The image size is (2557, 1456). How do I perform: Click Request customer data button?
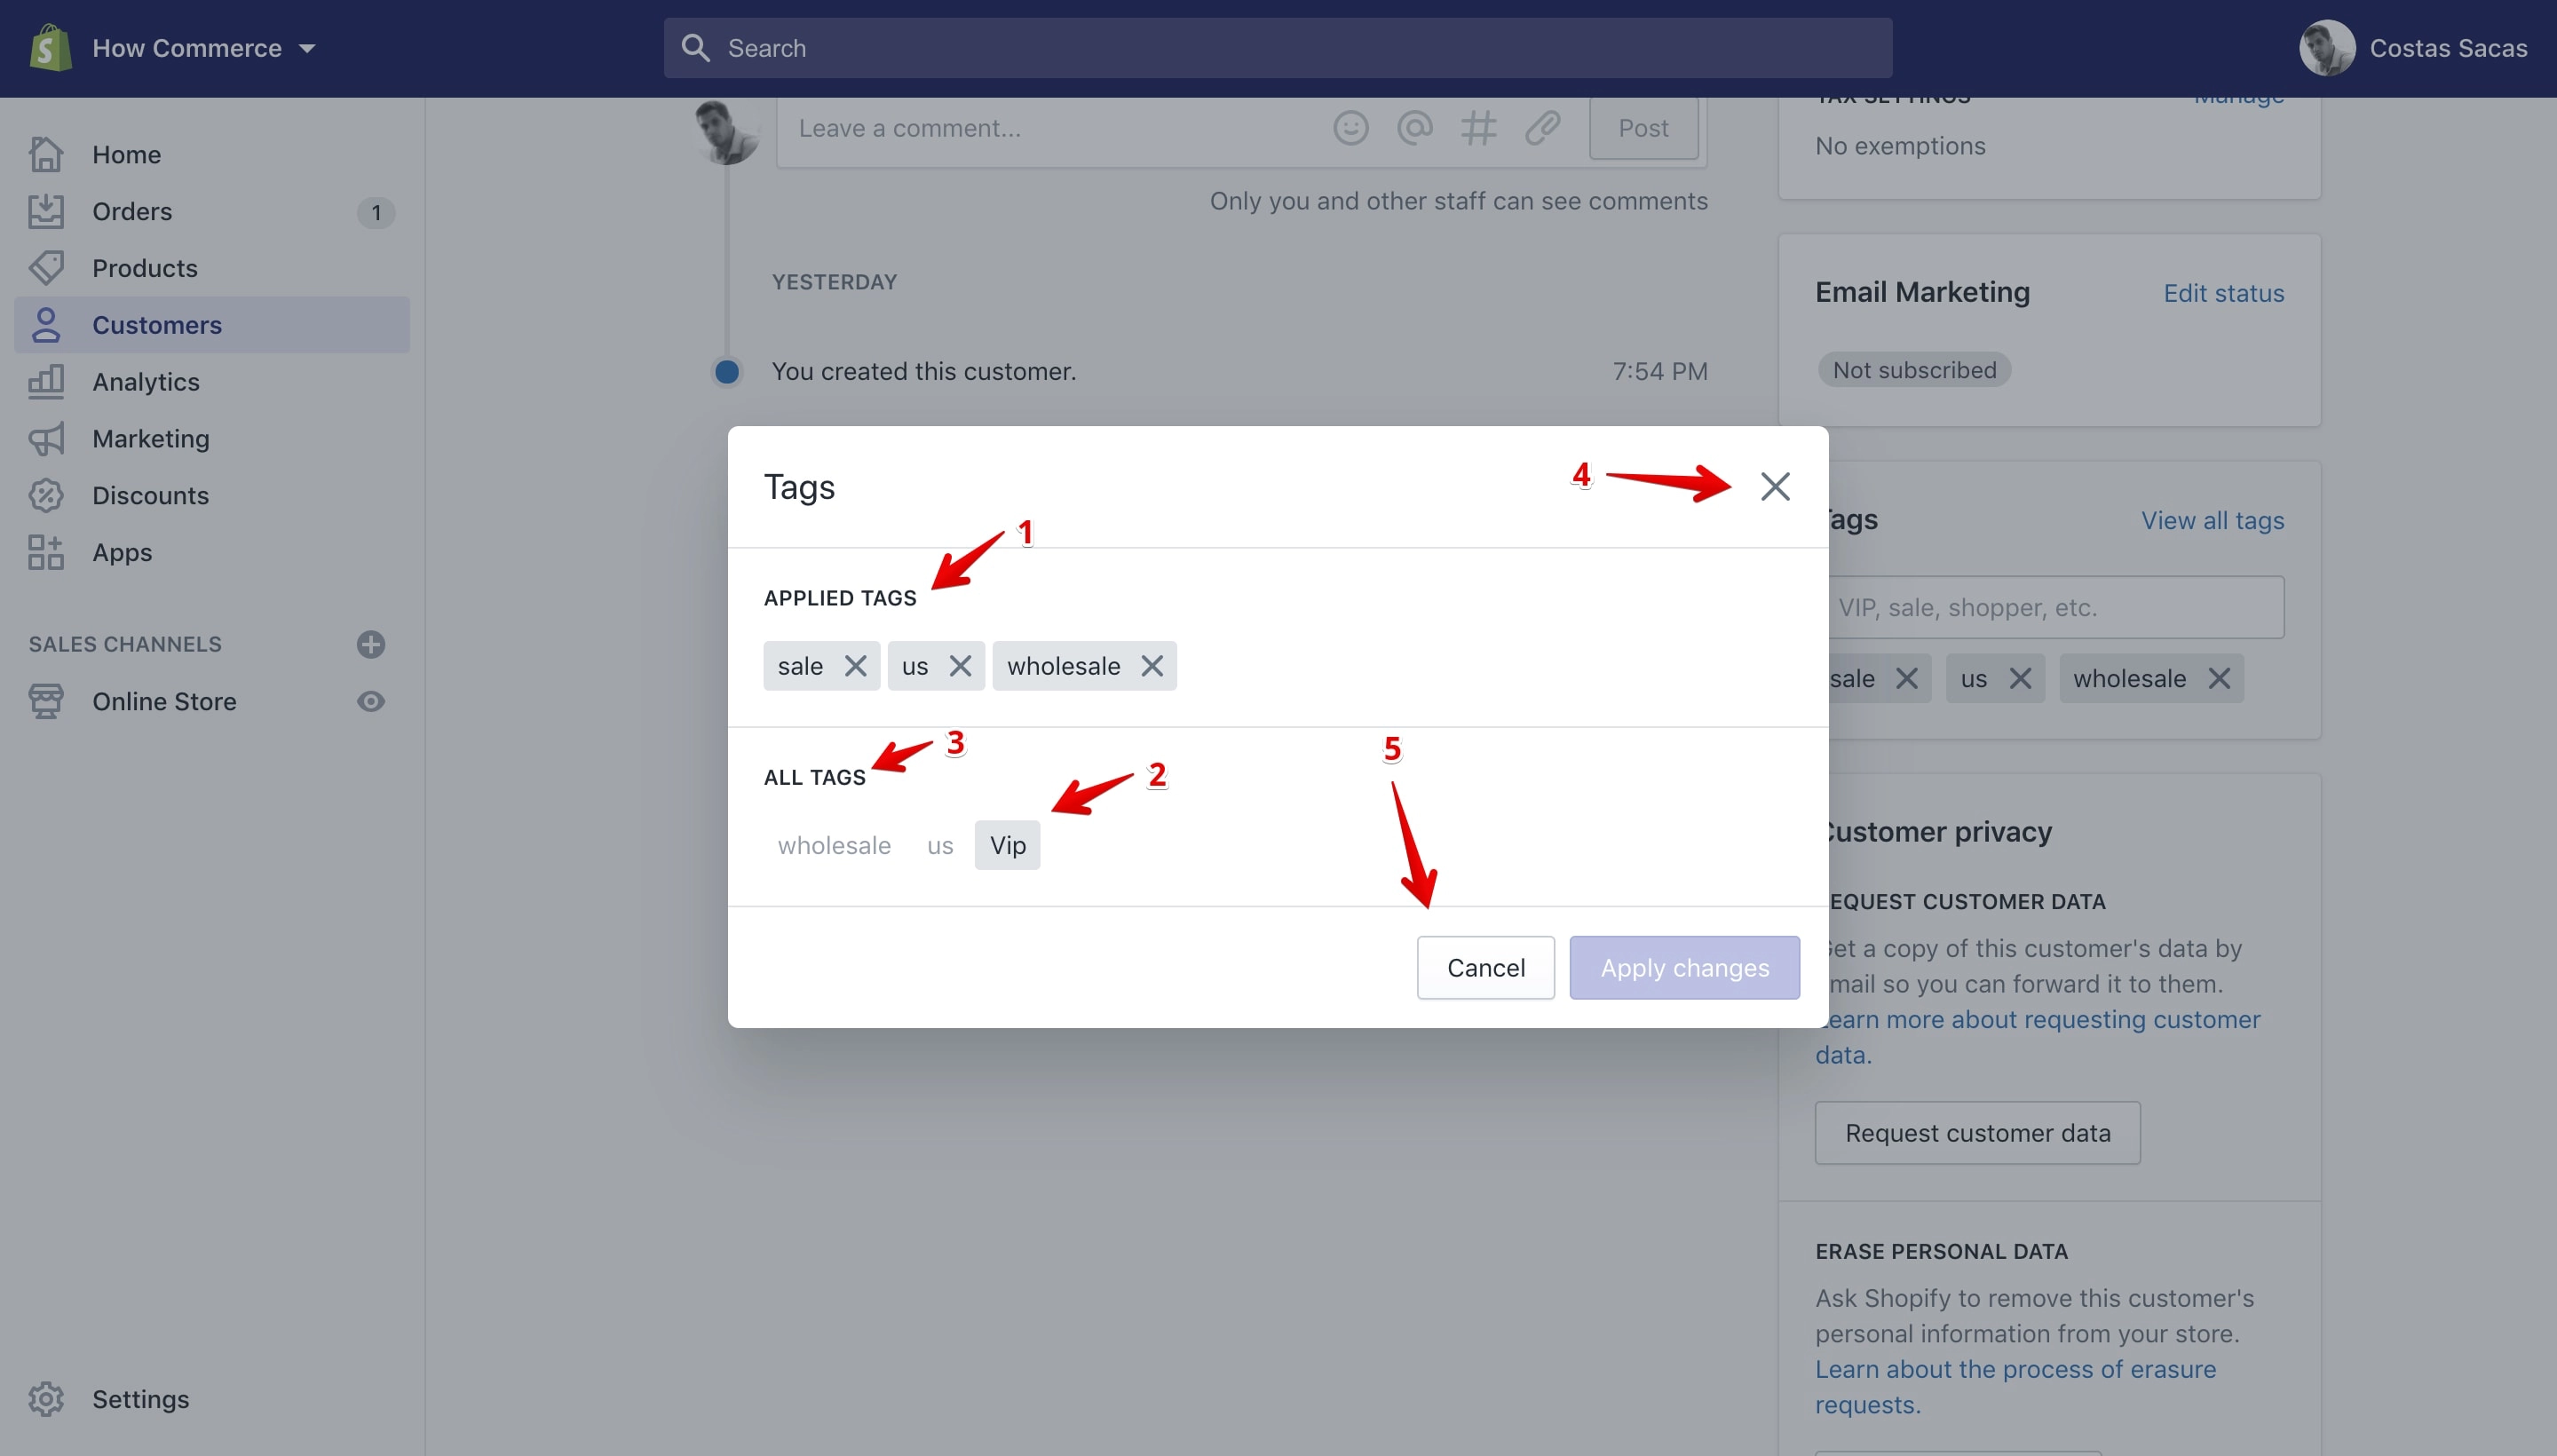(1977, 1133)
